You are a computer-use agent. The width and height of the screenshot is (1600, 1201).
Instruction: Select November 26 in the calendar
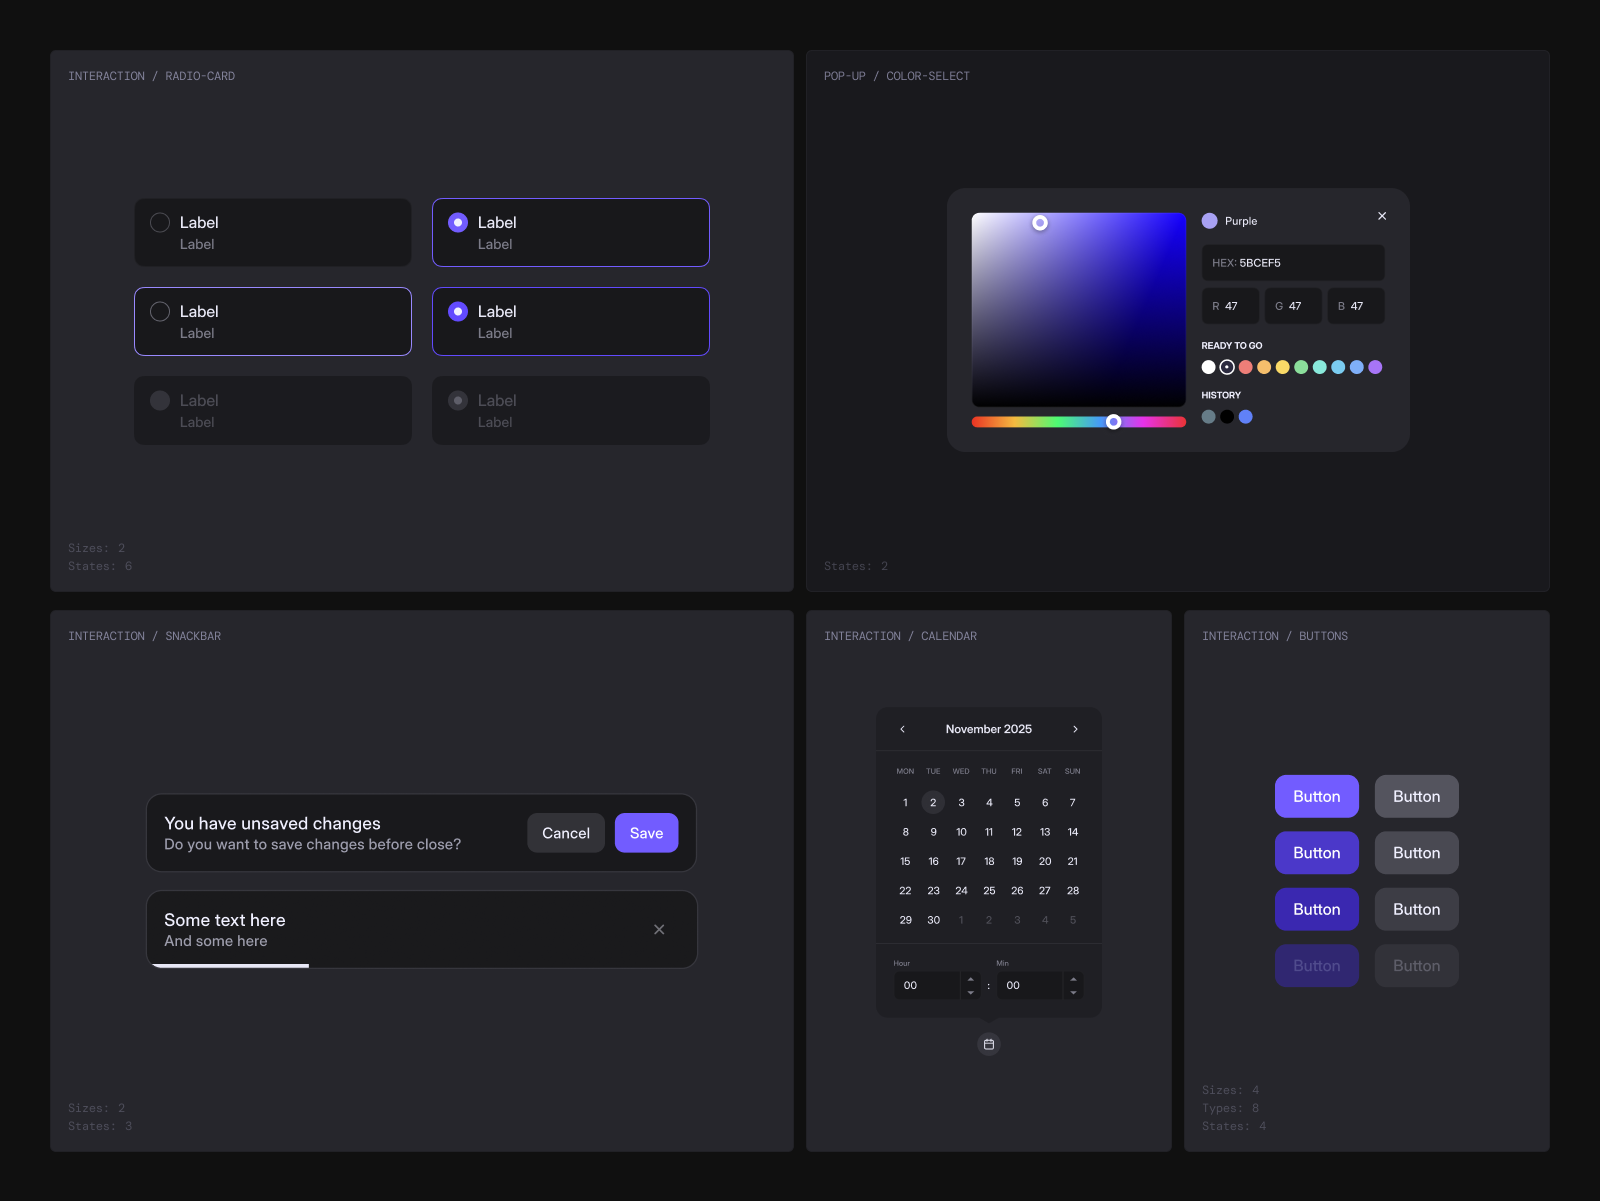[1017, 890]
